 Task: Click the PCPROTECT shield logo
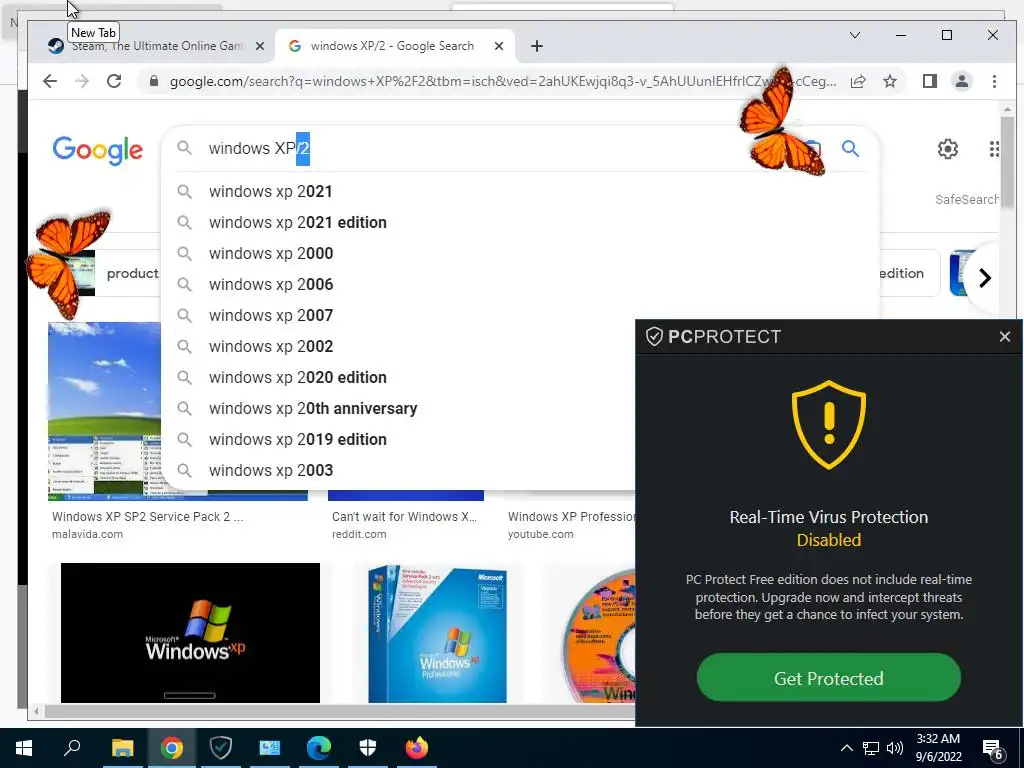pos(654,337)
